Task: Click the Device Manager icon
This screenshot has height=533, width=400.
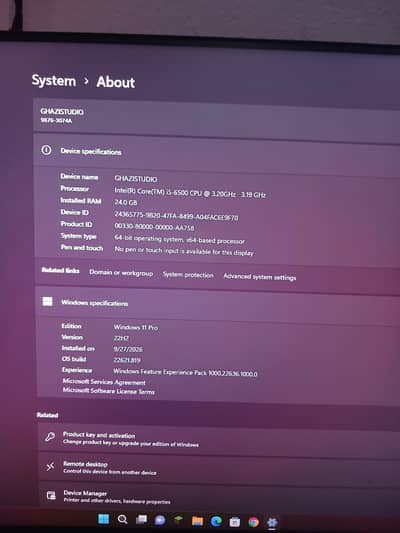Action: [51, 495]
